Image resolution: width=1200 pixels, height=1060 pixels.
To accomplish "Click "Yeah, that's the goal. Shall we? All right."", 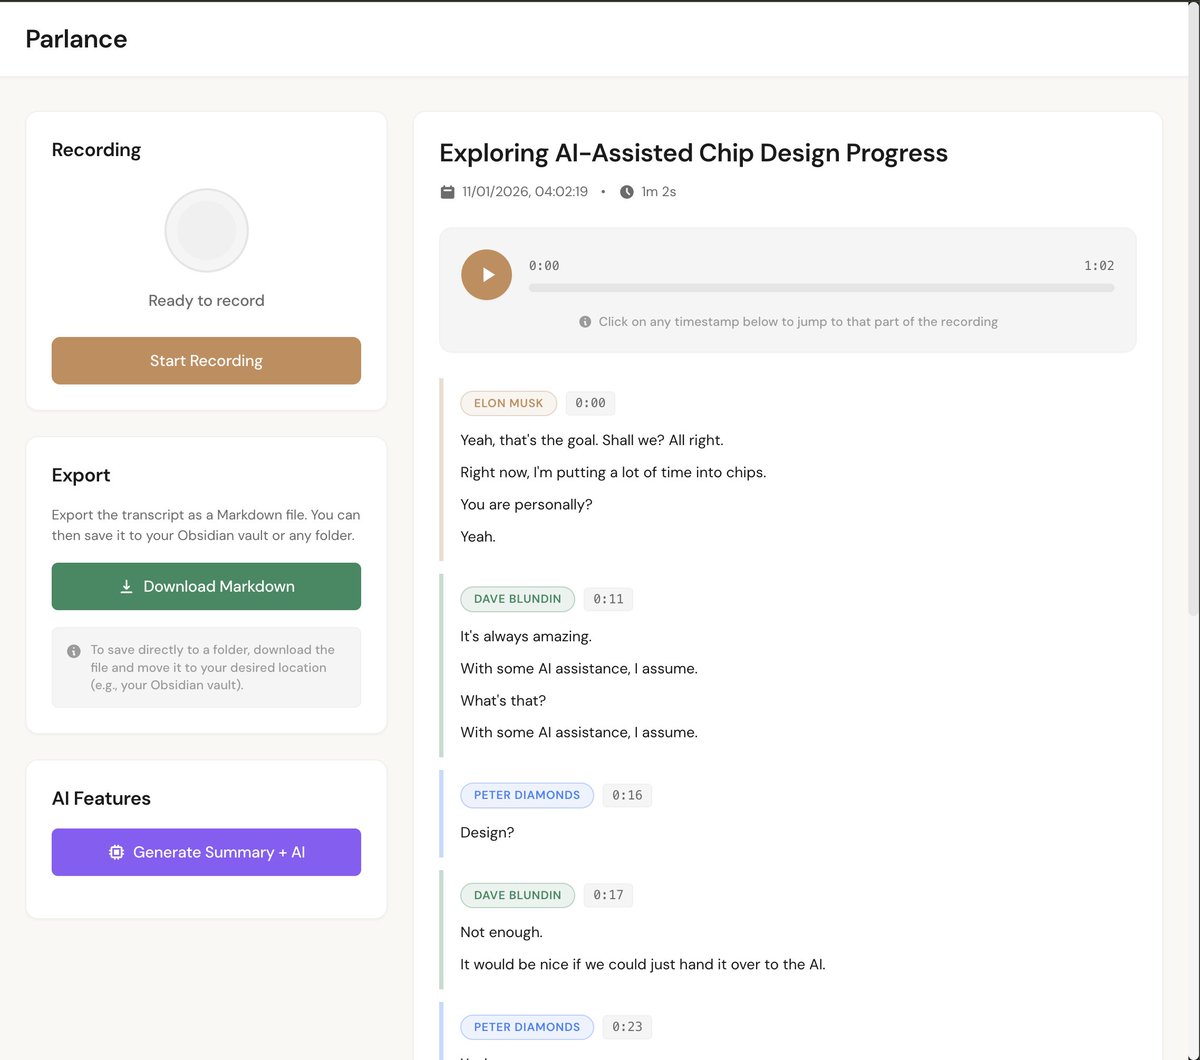I will [x=592, y=440].
